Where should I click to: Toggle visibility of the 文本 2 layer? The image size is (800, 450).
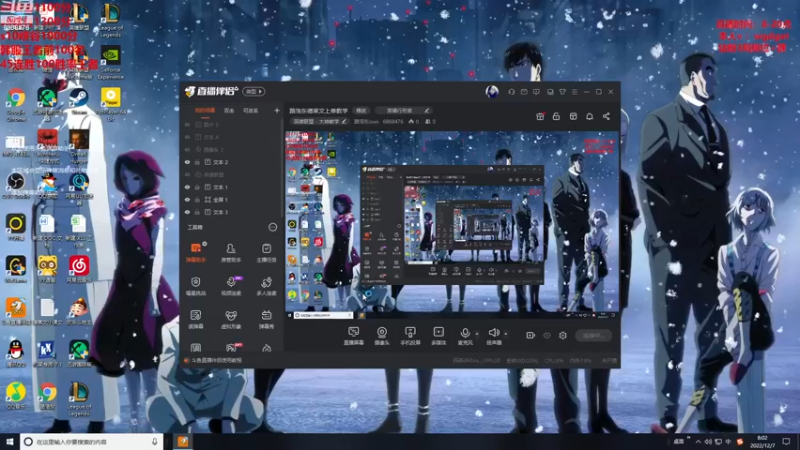tap(187, 162)
